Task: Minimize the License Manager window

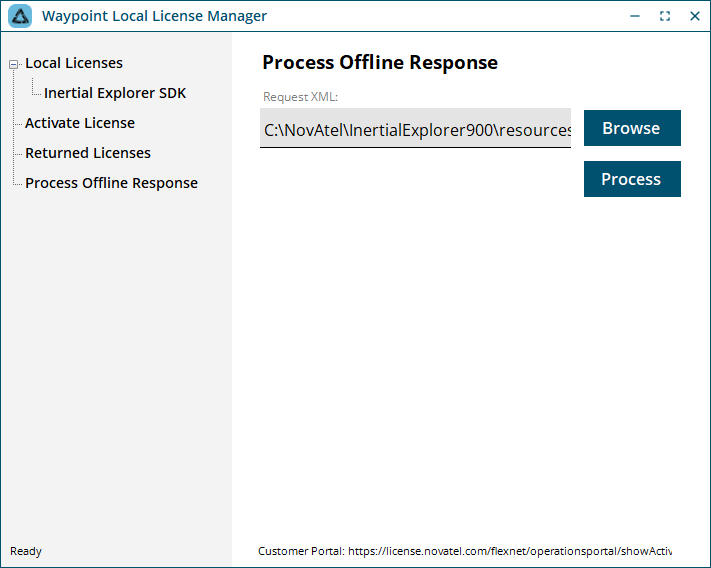Action: click(x=635, y=16)
